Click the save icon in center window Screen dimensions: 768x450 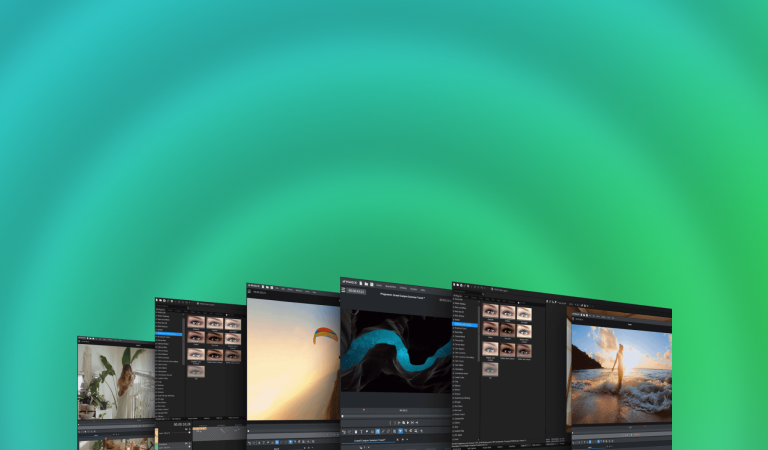point(372,284)
